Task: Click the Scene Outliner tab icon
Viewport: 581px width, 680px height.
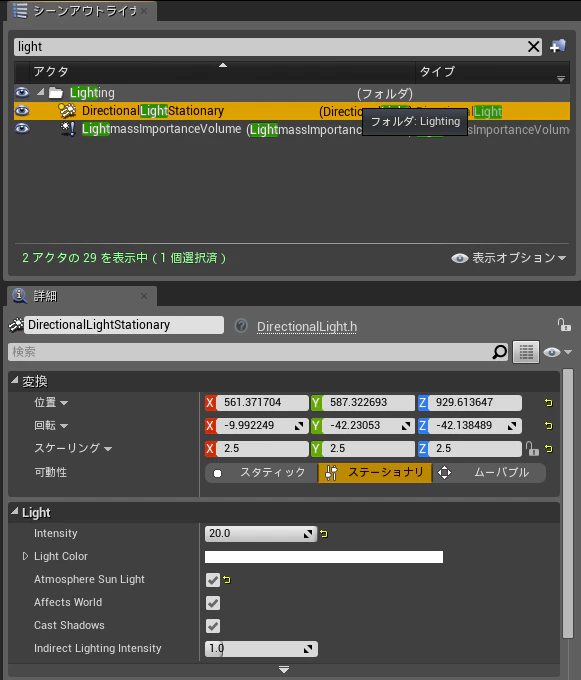Action: [20, 11]
